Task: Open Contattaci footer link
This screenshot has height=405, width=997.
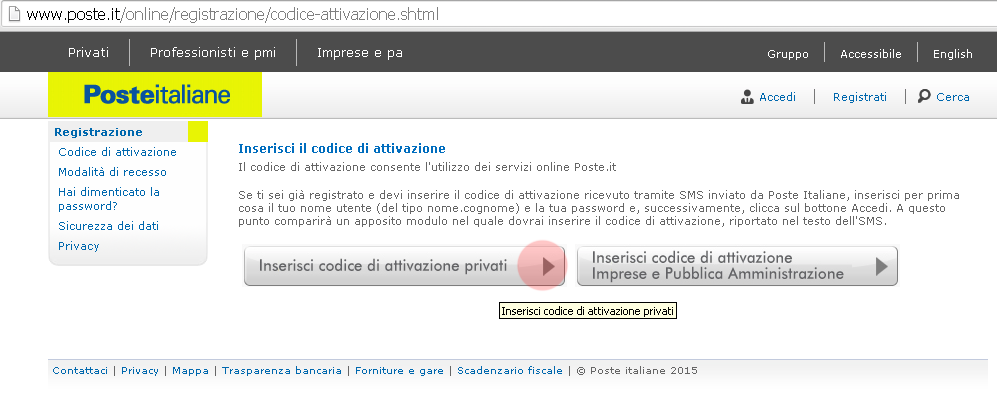Action: point(80,371)
